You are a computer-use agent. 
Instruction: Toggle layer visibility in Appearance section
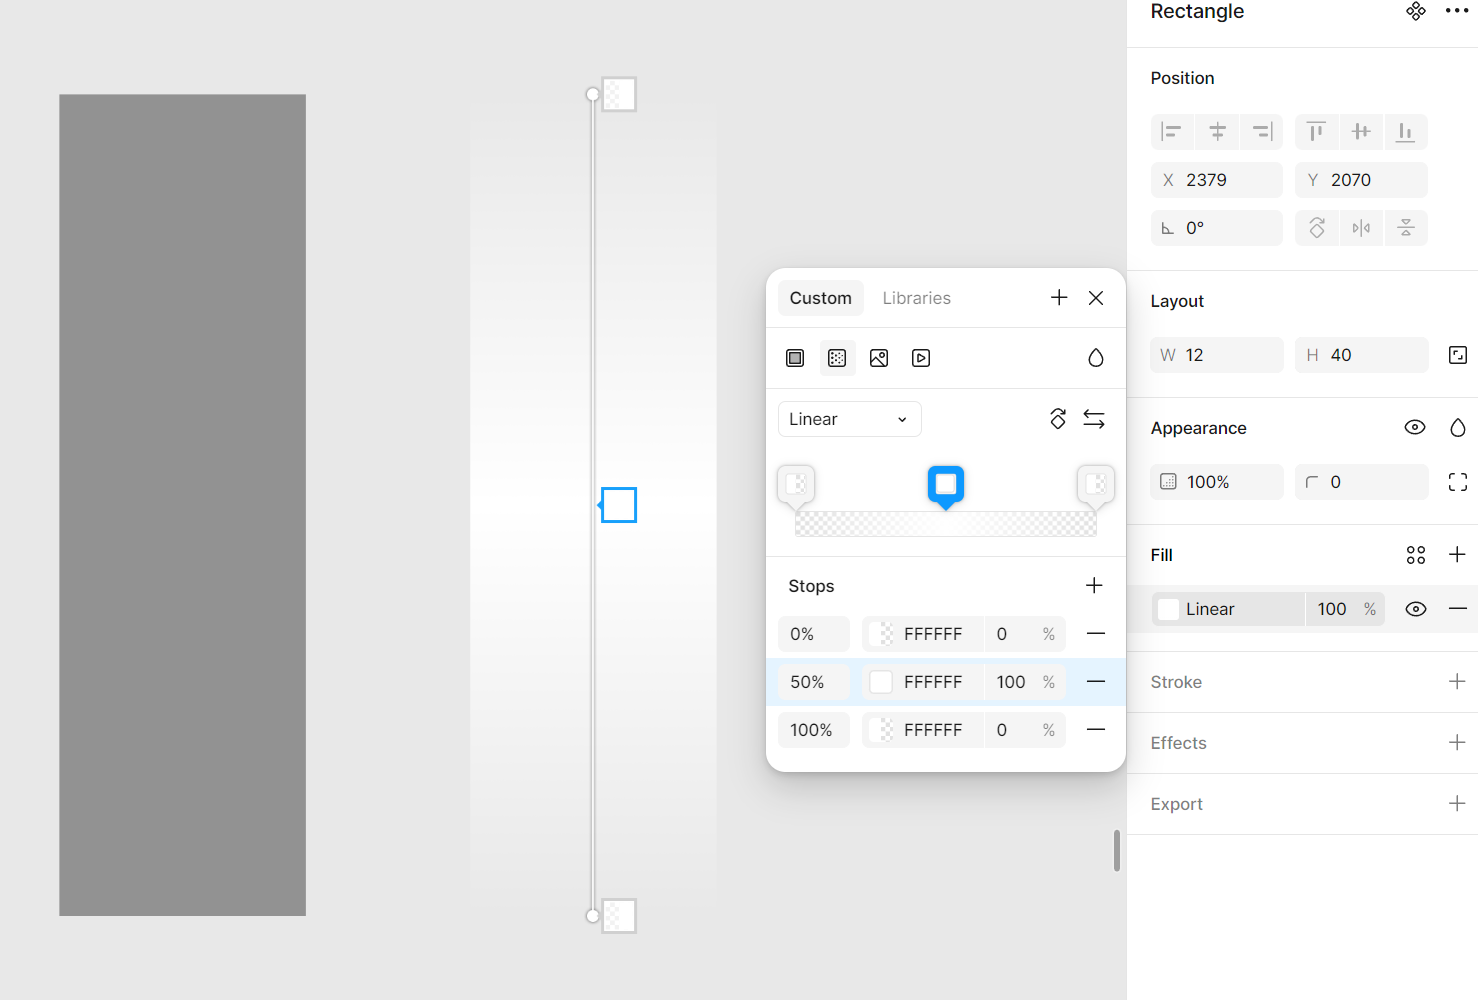click(x=1415, y=428)
